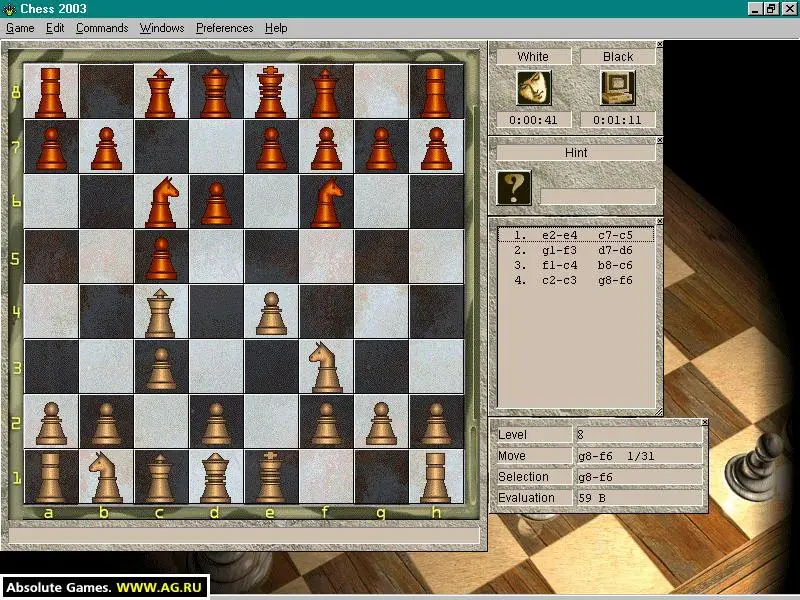Select move d7-d6 in move list

[x=615, y=251]
